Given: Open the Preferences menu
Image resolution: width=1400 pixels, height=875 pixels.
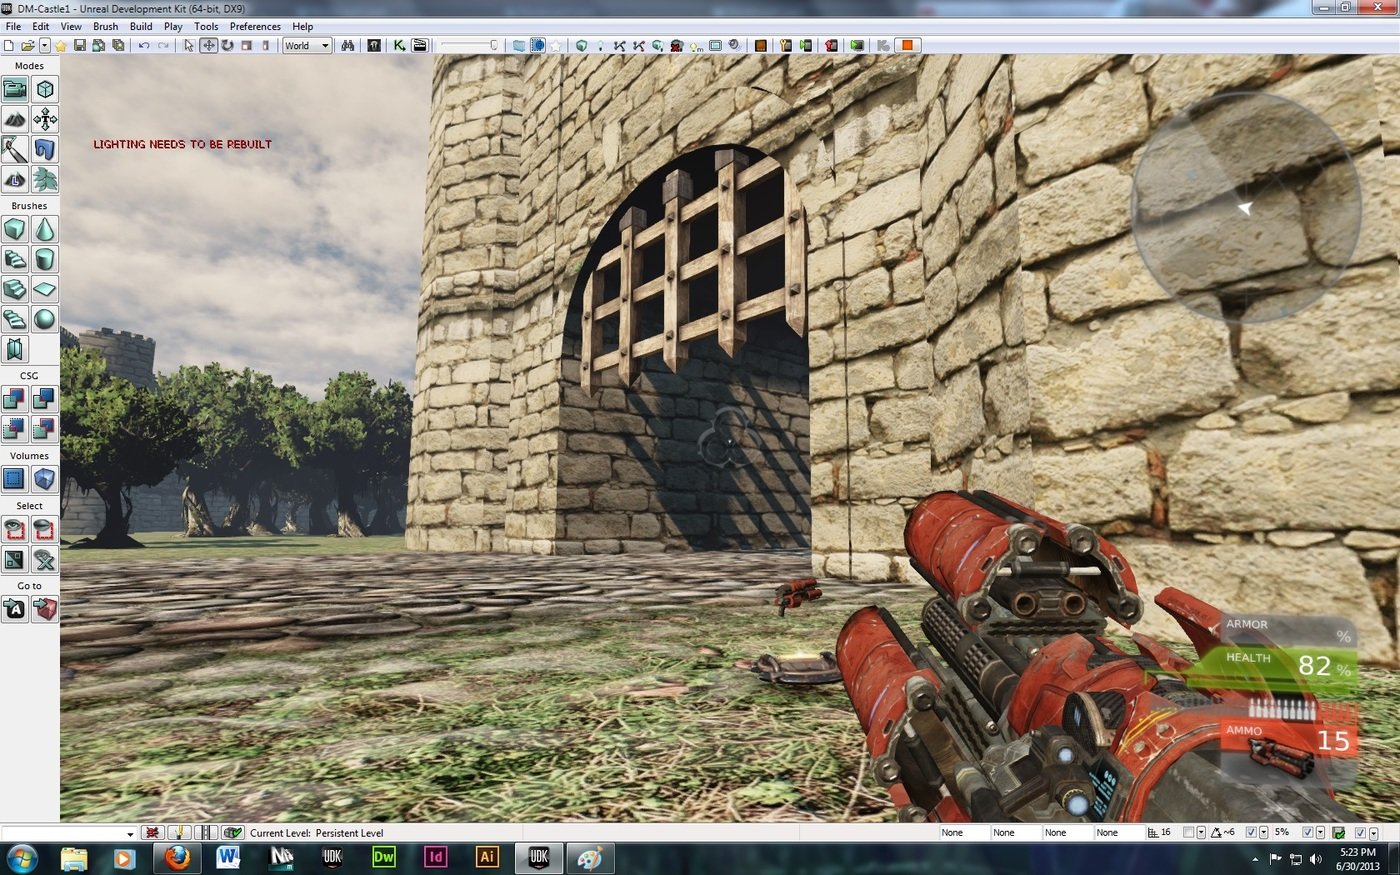Looking at the screenshot, I should pos(255,27).
